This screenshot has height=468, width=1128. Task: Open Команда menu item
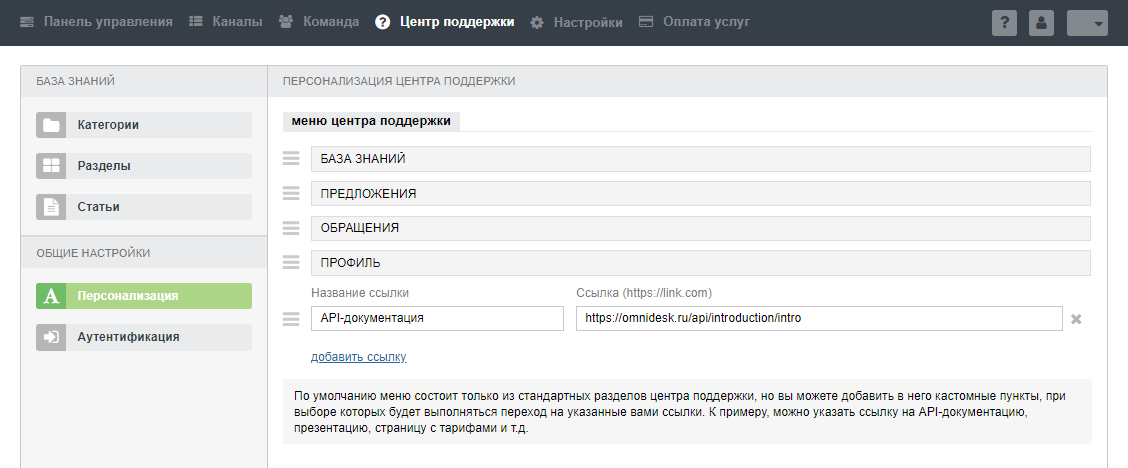click(x=318, y=22)
